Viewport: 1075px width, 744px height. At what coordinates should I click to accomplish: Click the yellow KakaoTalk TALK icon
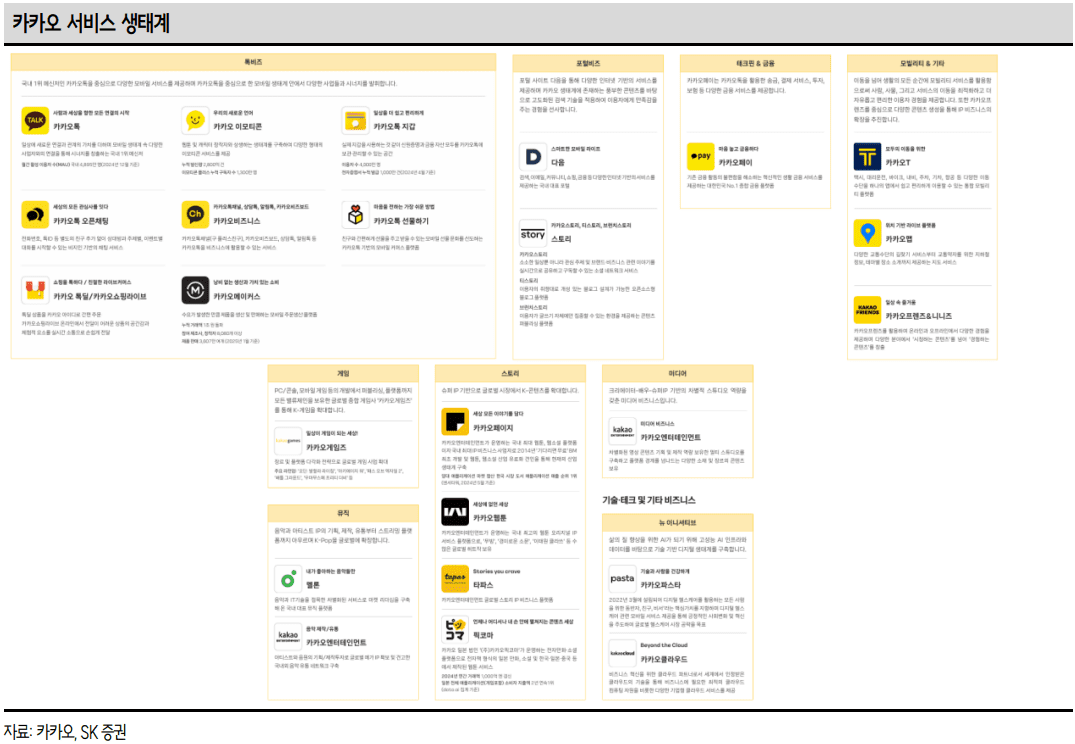35,121
